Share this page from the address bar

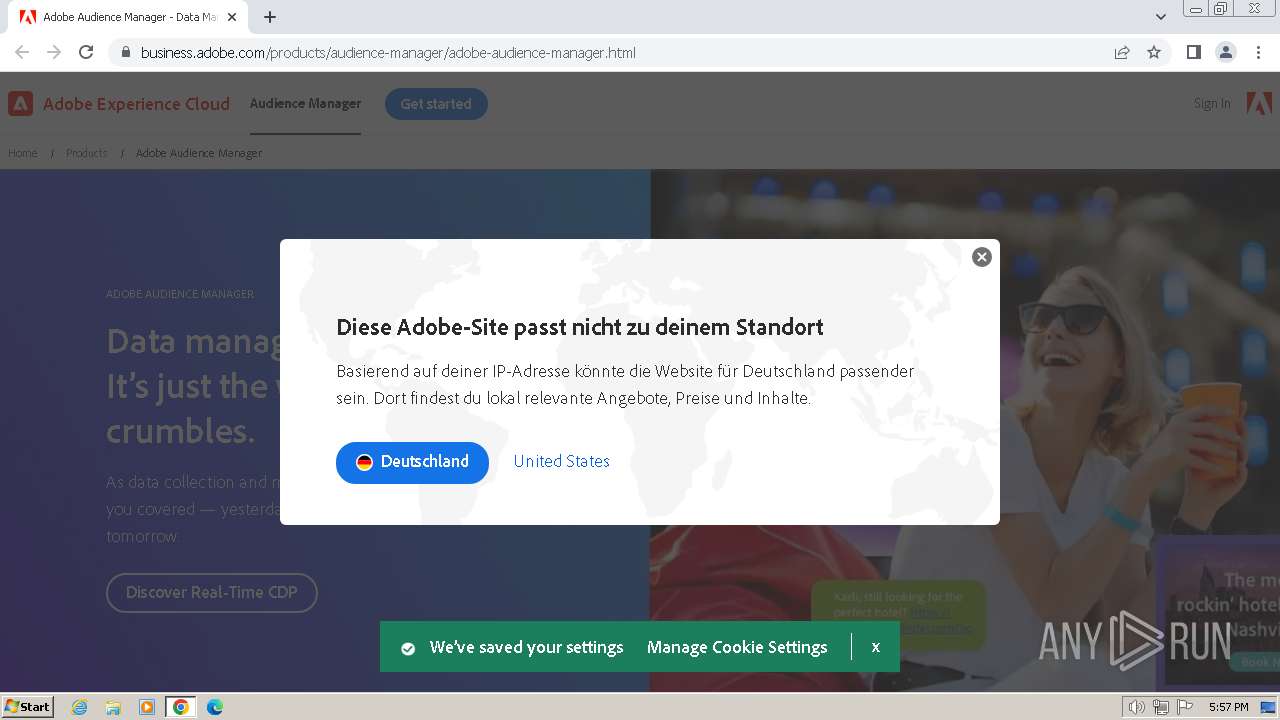1122,52
